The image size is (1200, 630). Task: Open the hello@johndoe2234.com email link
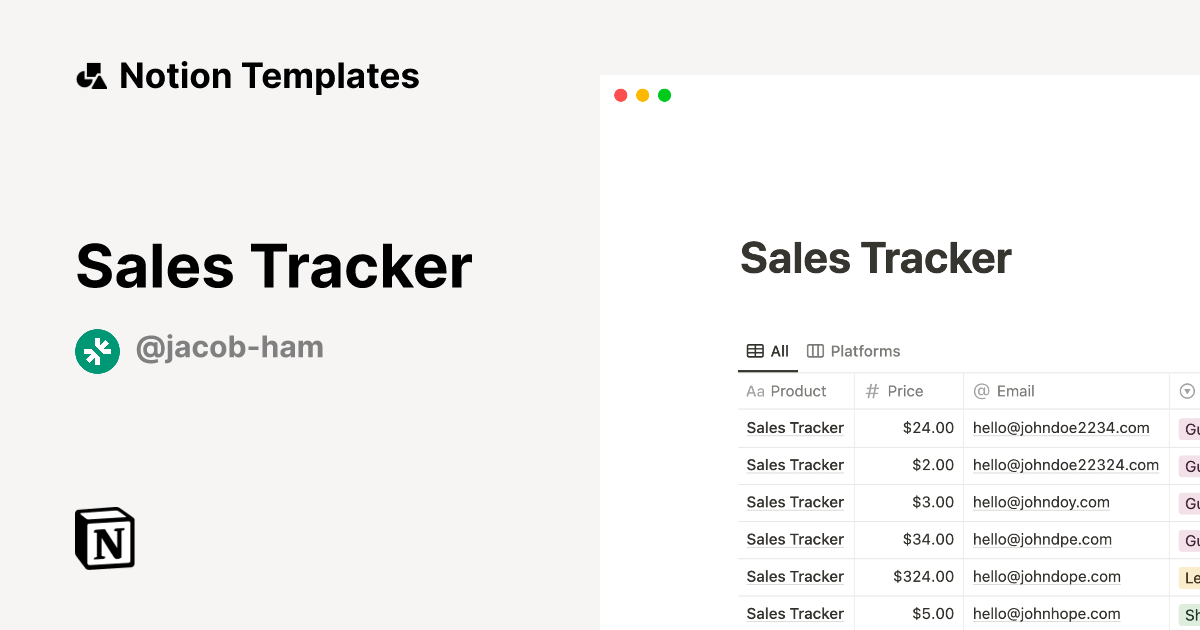tap(1061, 428)
